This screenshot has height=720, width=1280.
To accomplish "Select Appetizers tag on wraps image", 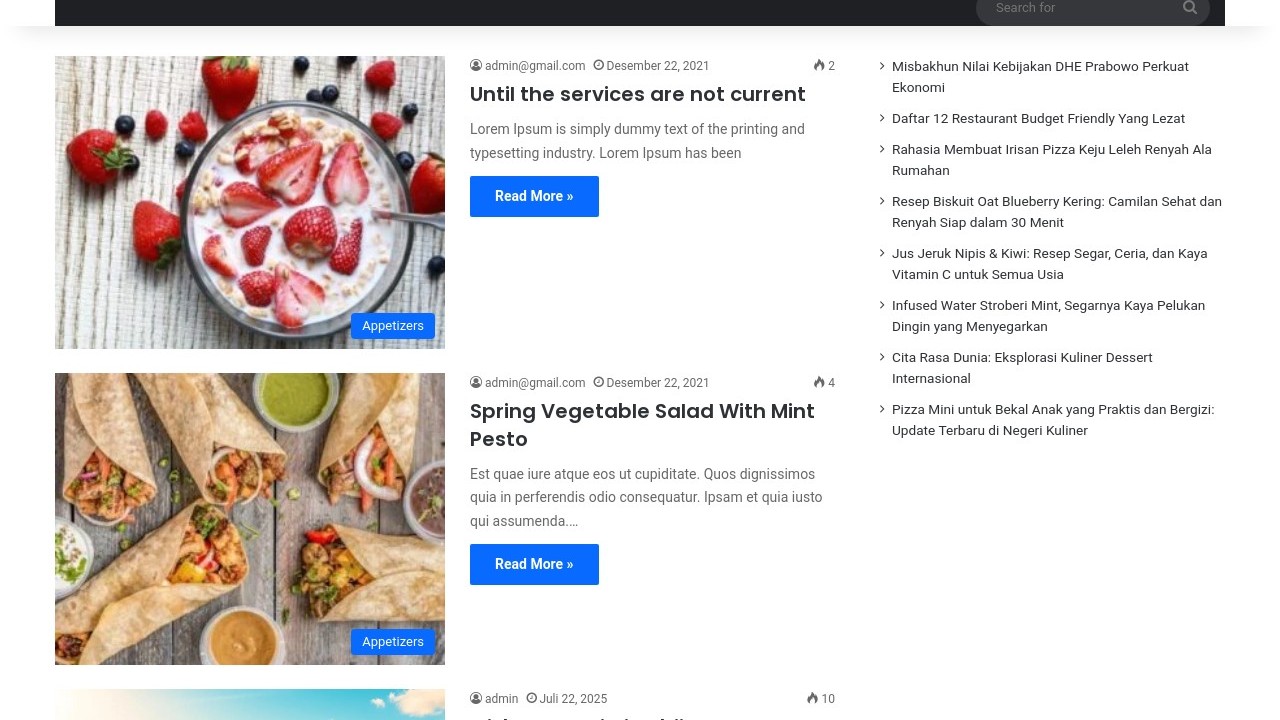I will [x=392, y=642].
